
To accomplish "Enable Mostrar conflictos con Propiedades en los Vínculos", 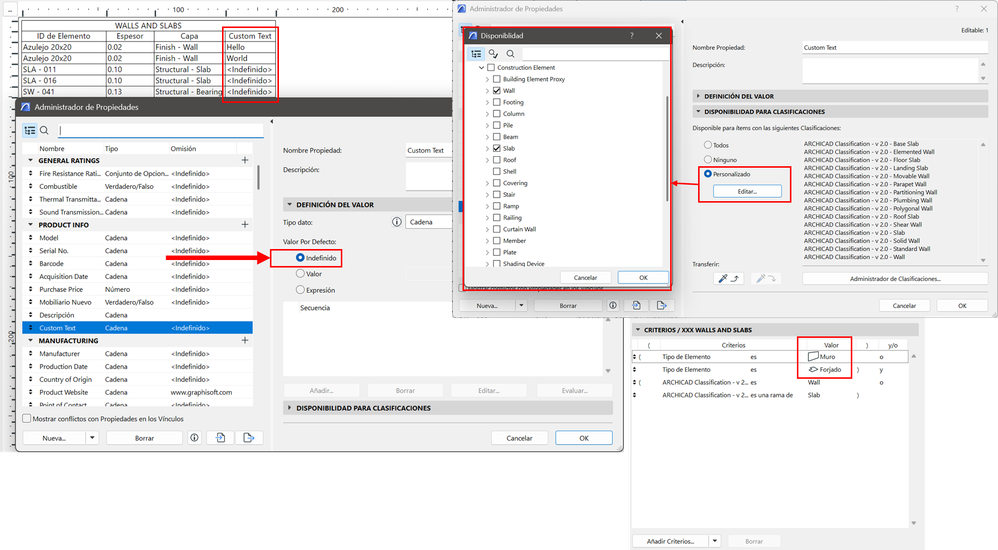I will pos(27,419).
